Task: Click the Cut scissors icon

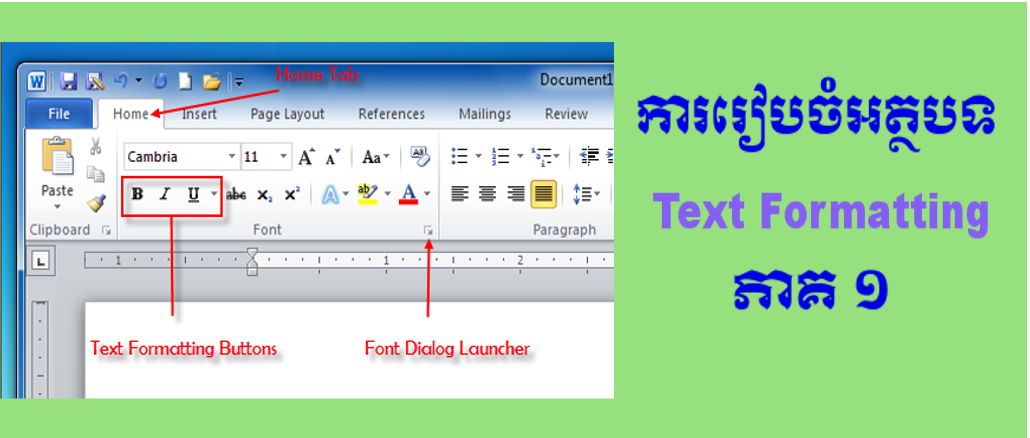Action: point(96,146)
